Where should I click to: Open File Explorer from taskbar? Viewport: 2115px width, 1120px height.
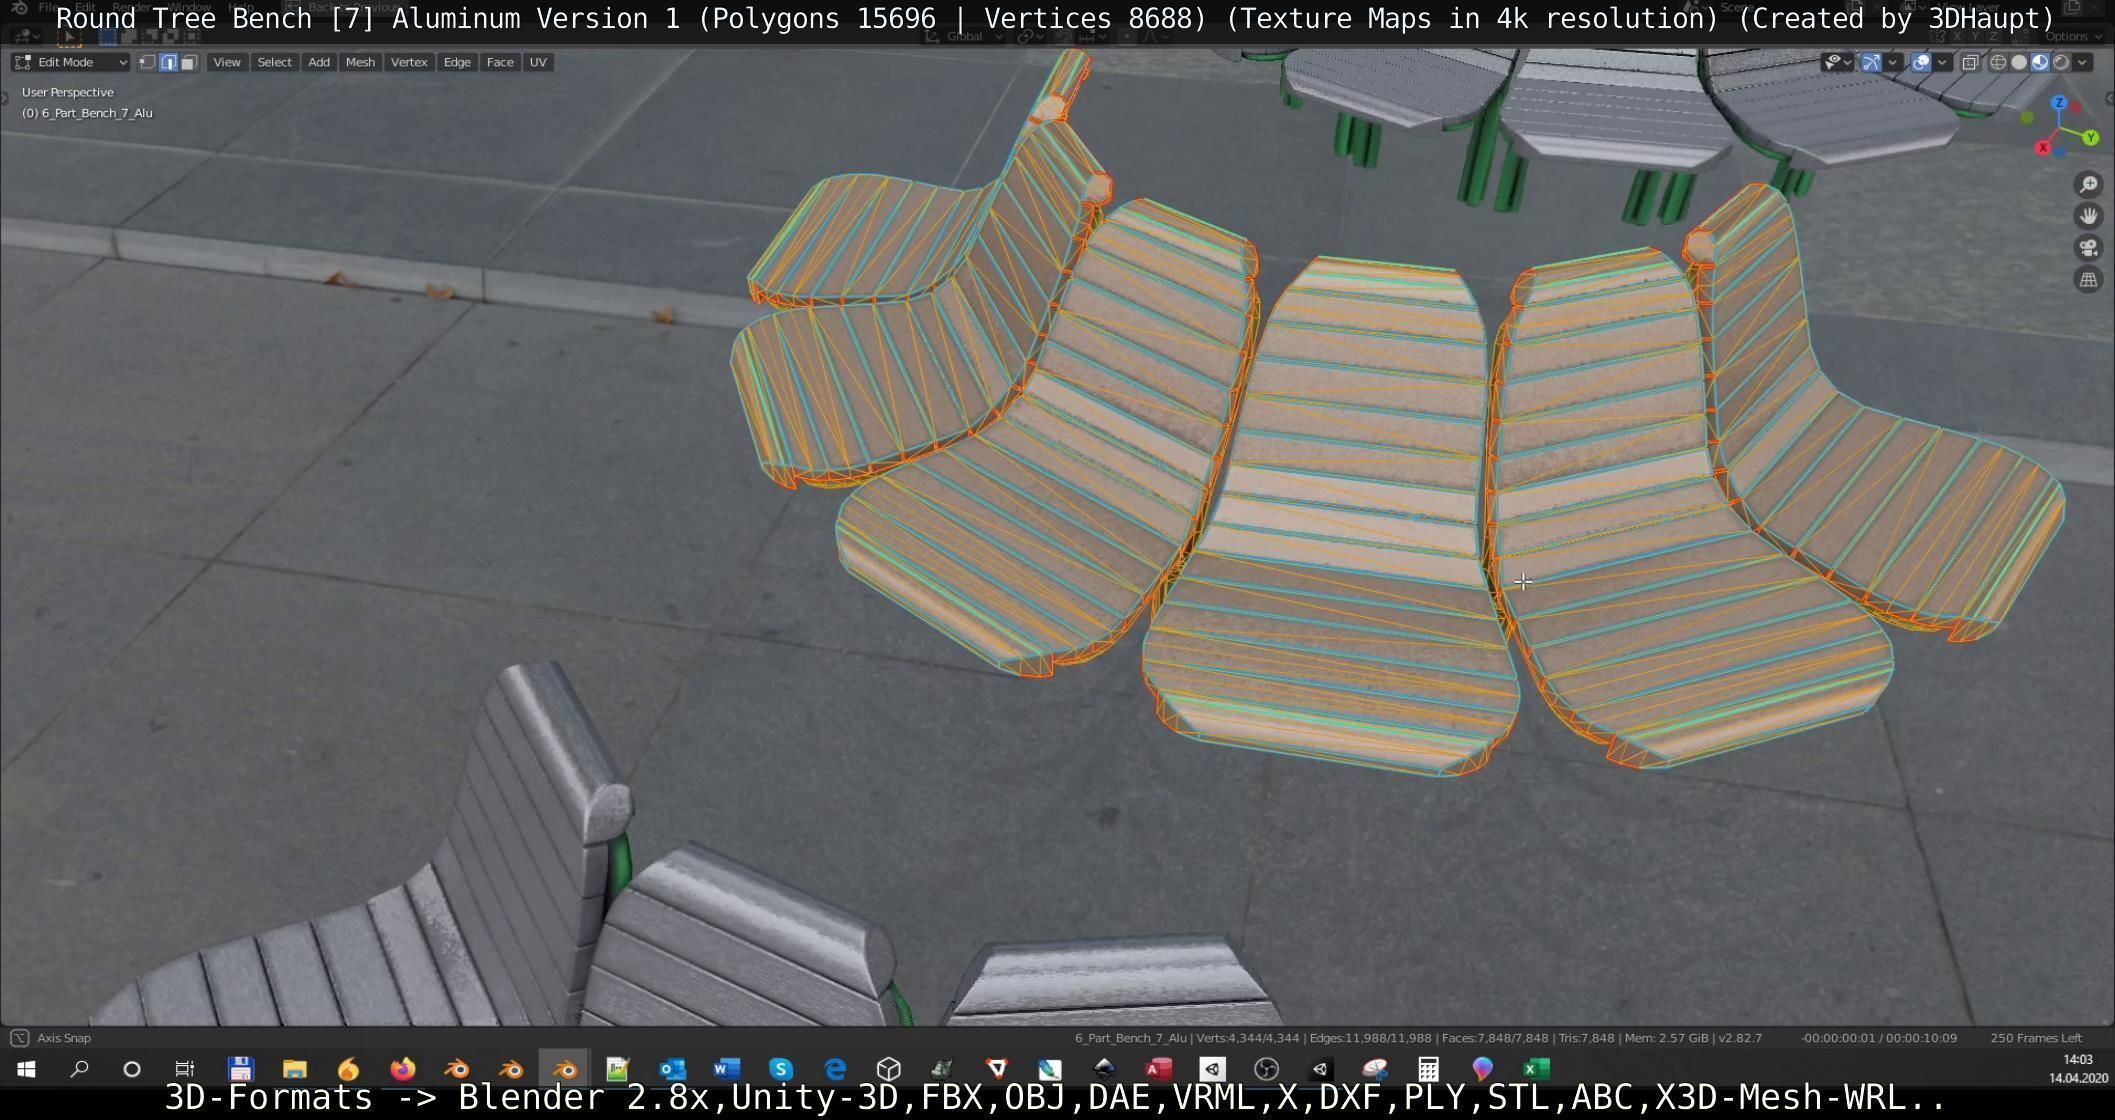294,1069
